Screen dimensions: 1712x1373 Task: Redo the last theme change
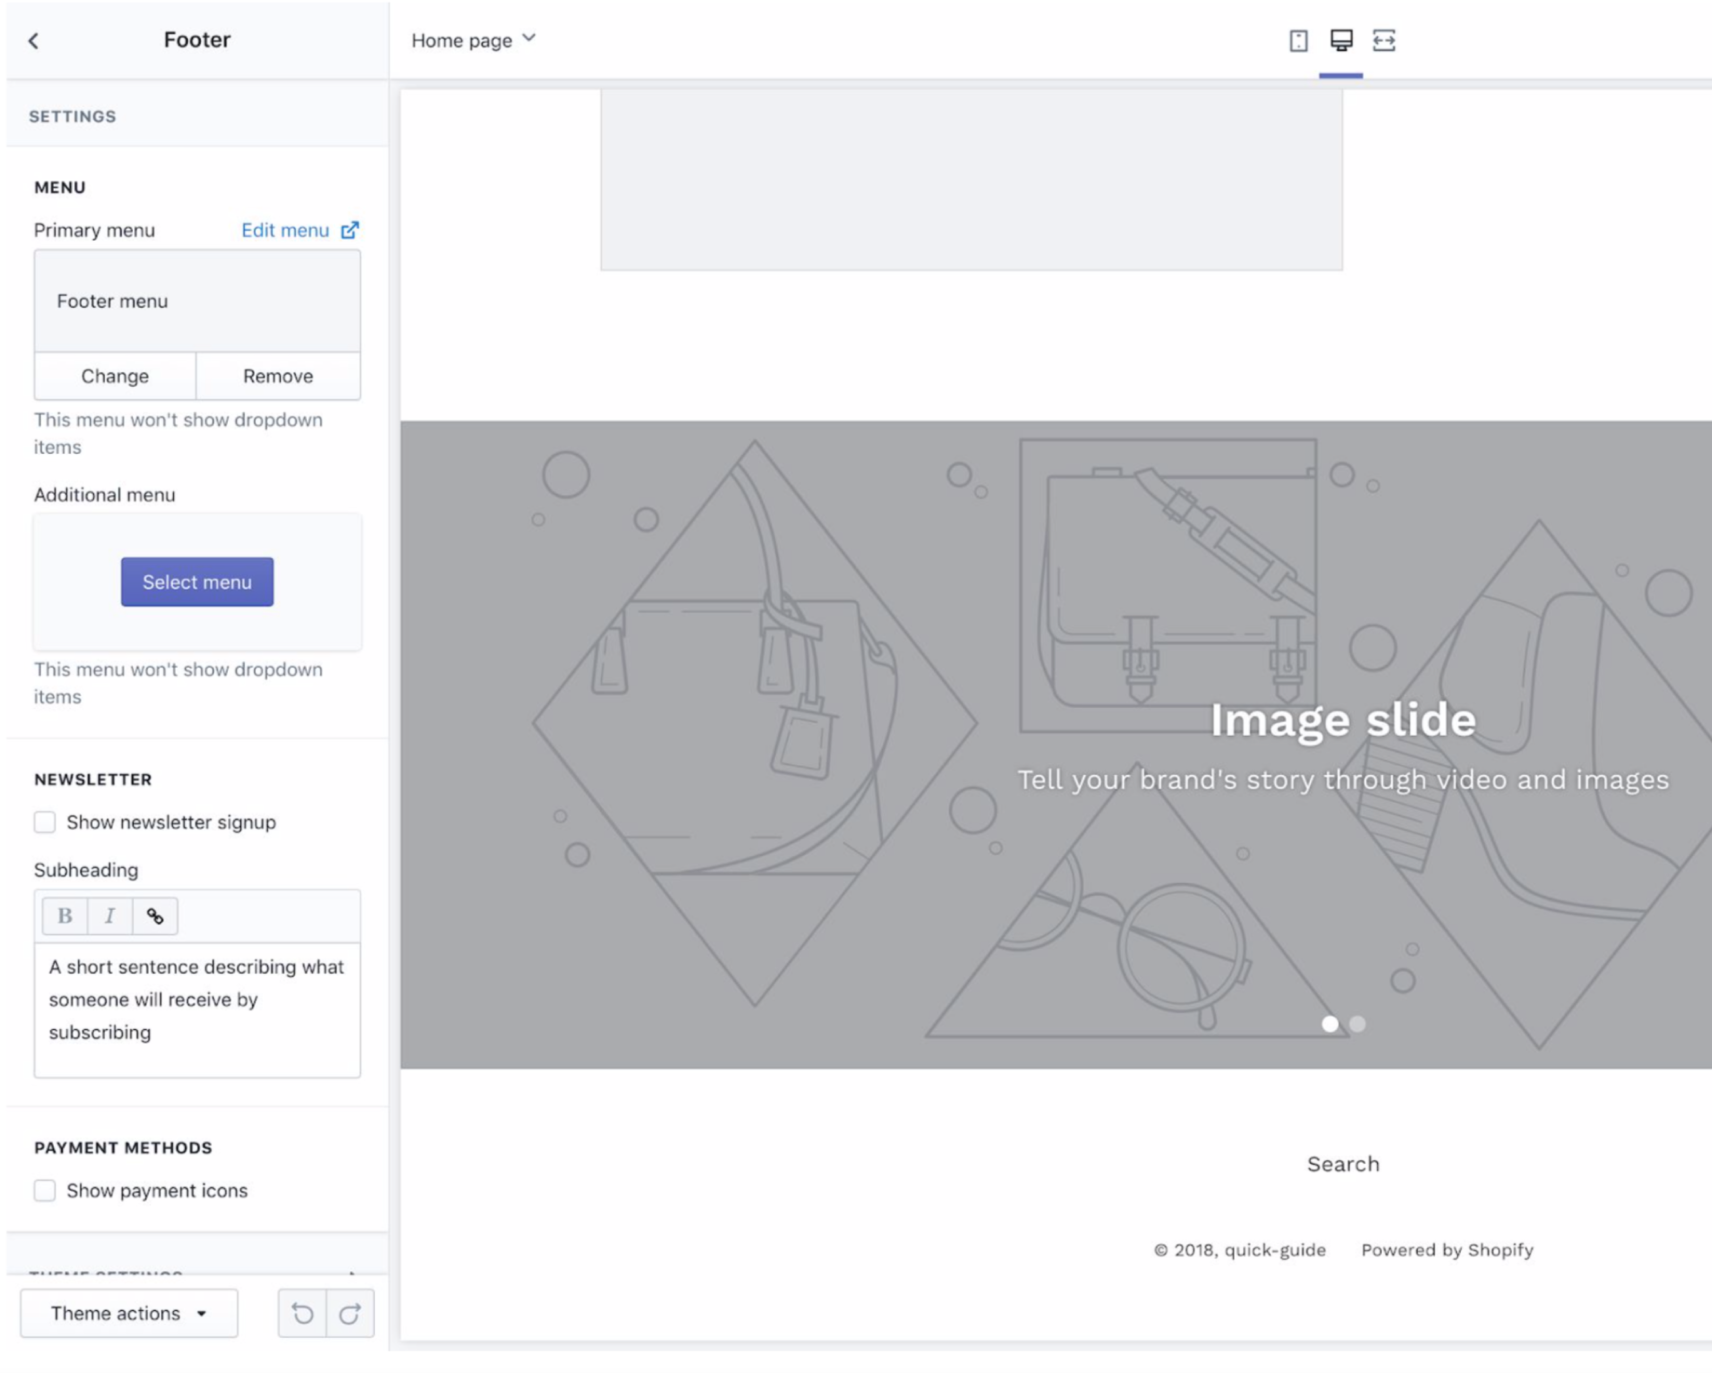tap(350, 1313)
